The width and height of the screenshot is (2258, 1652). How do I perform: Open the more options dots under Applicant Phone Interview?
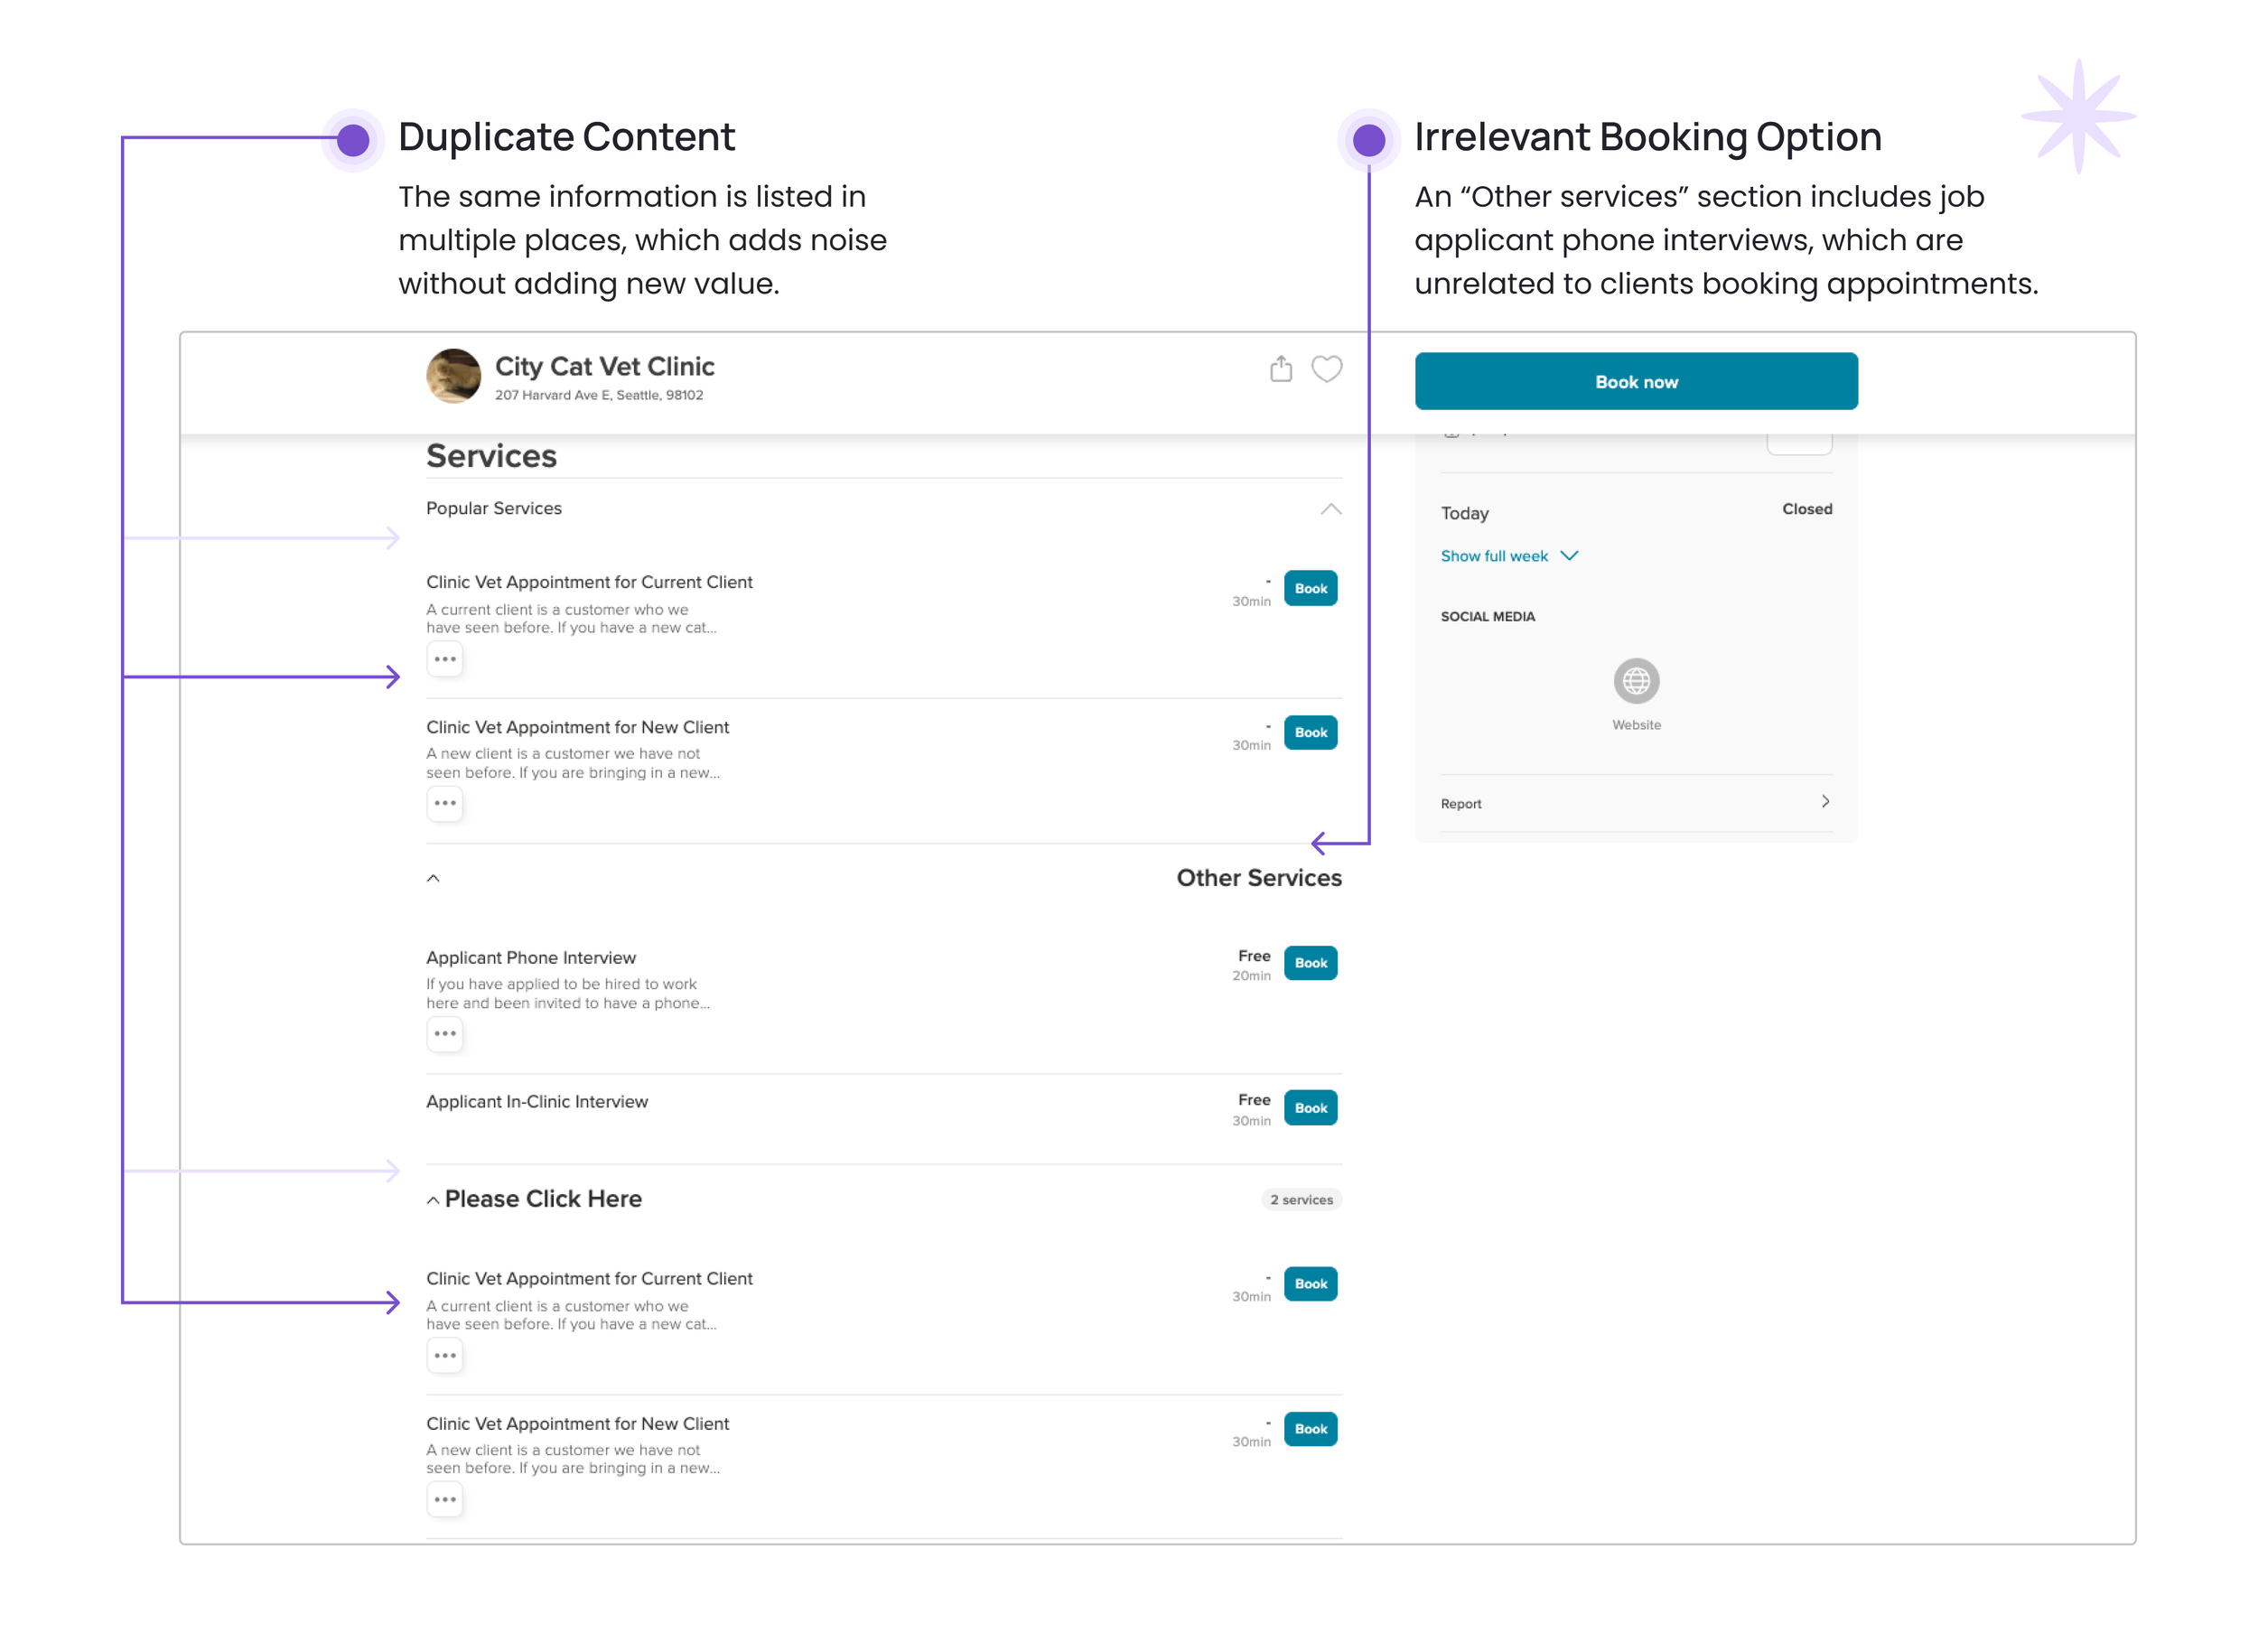pyautogui.click(x=445, y=1033)
